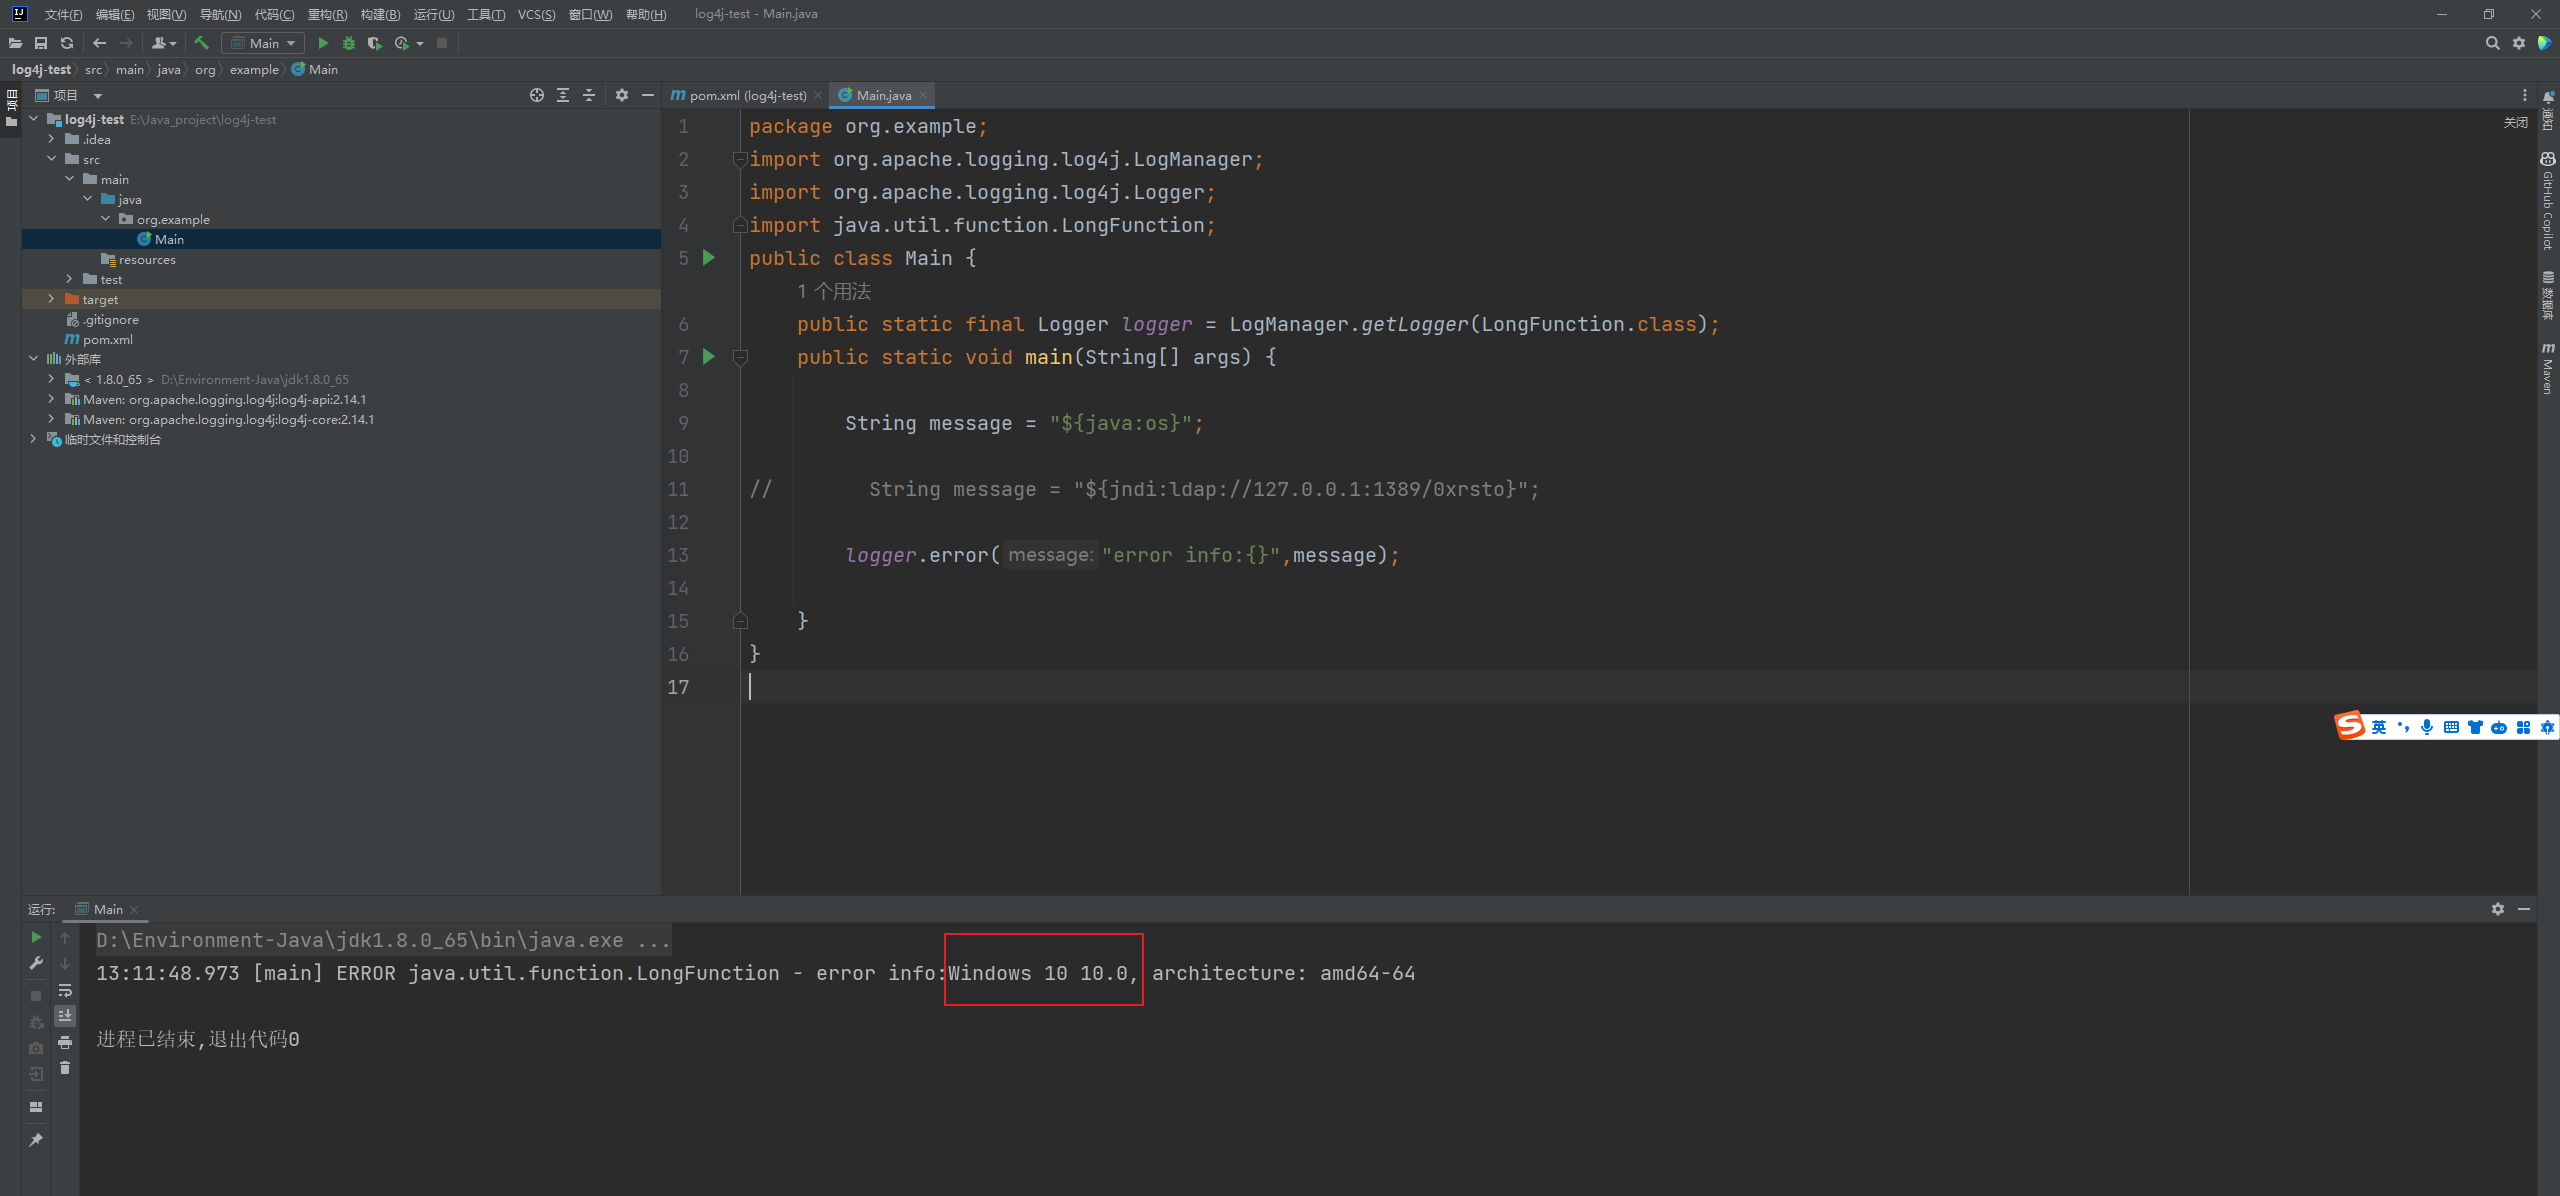The width and height of the screenshot is (2560, 1196).
Task: Fold the imports block at line 2
Action: [x=741, y=159]
